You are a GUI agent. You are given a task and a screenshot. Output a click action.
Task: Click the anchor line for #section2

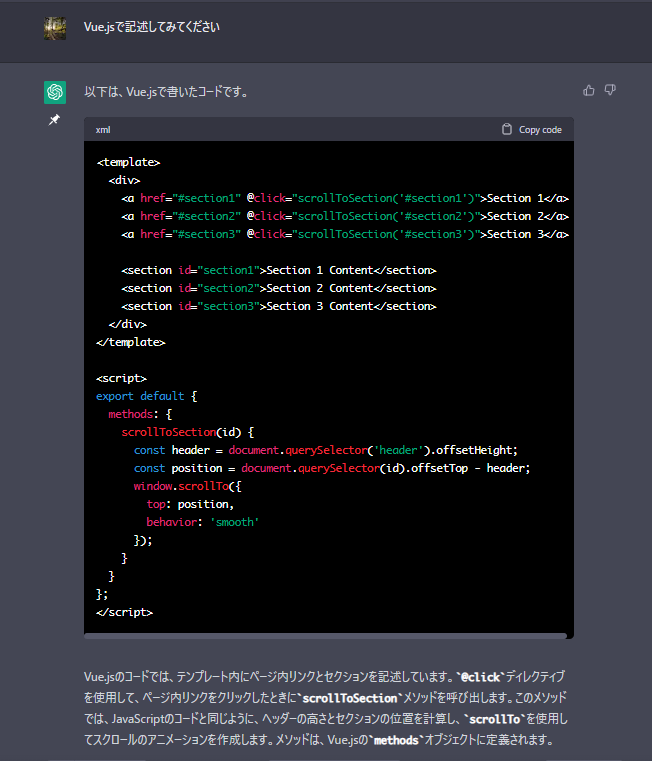[x=345, y=216]
